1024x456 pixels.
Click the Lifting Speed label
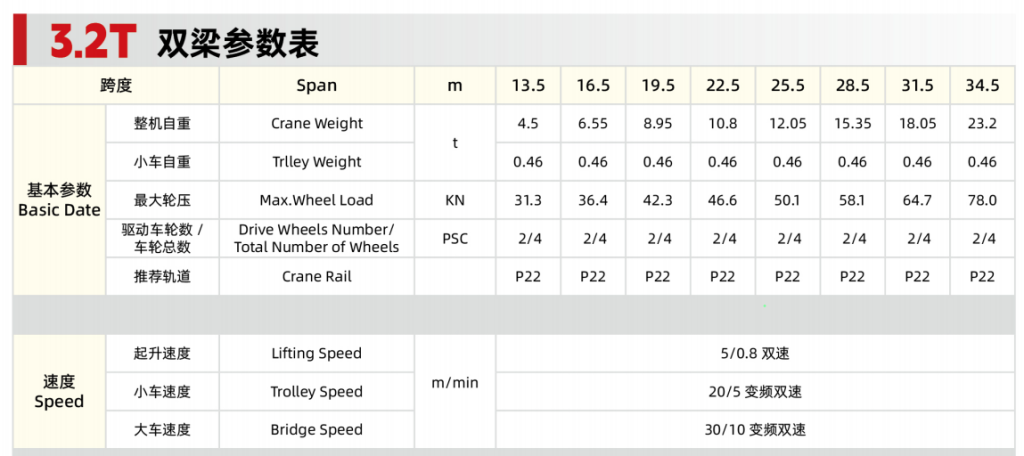coord(317,353)
